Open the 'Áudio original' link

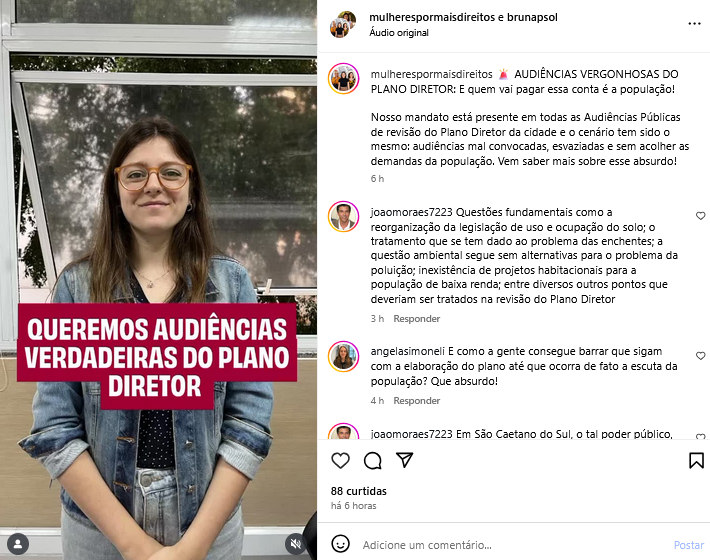[398, 33]
